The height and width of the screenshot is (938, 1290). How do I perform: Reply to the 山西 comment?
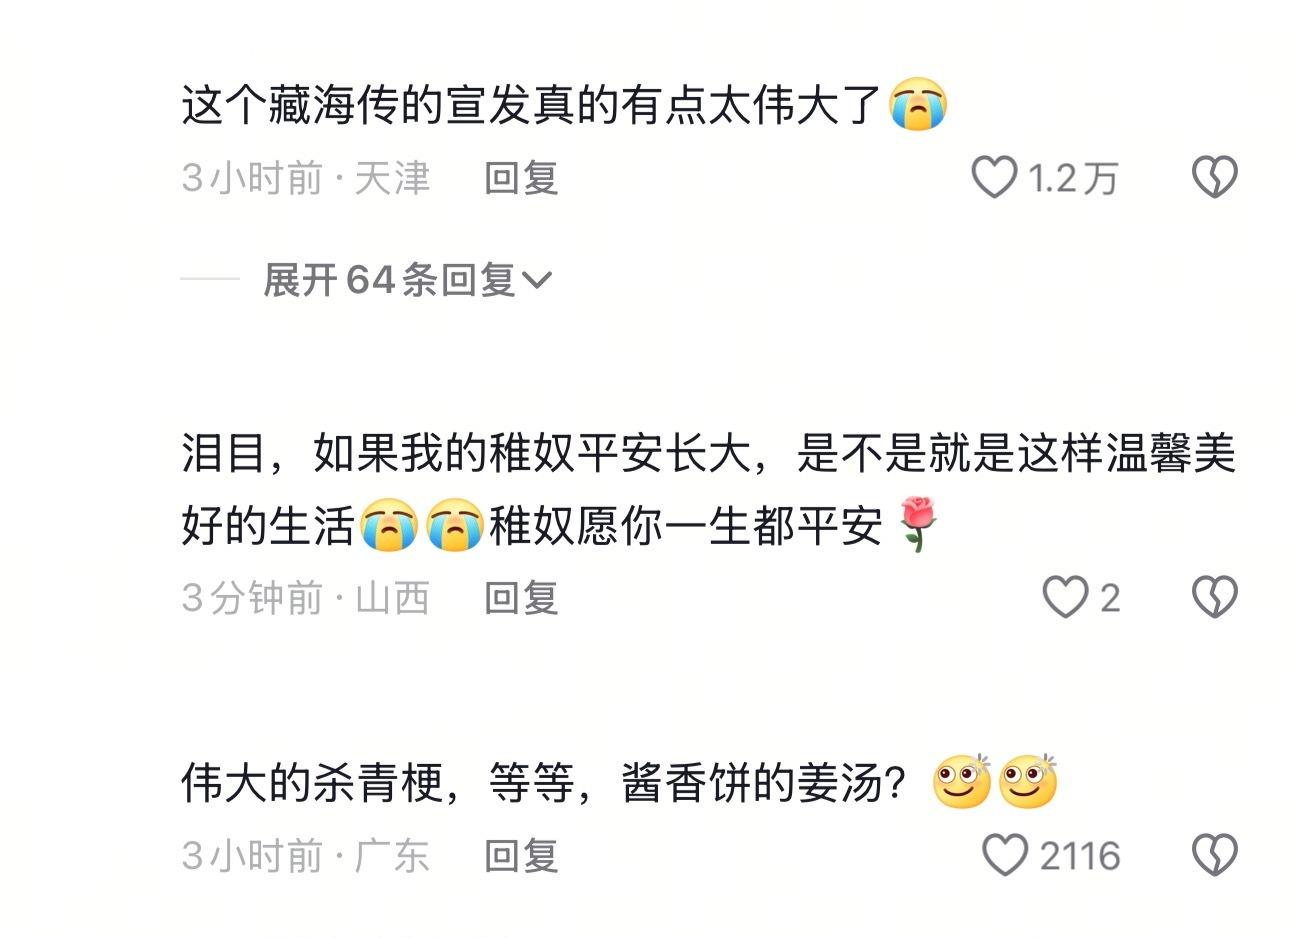coord(521,597)
